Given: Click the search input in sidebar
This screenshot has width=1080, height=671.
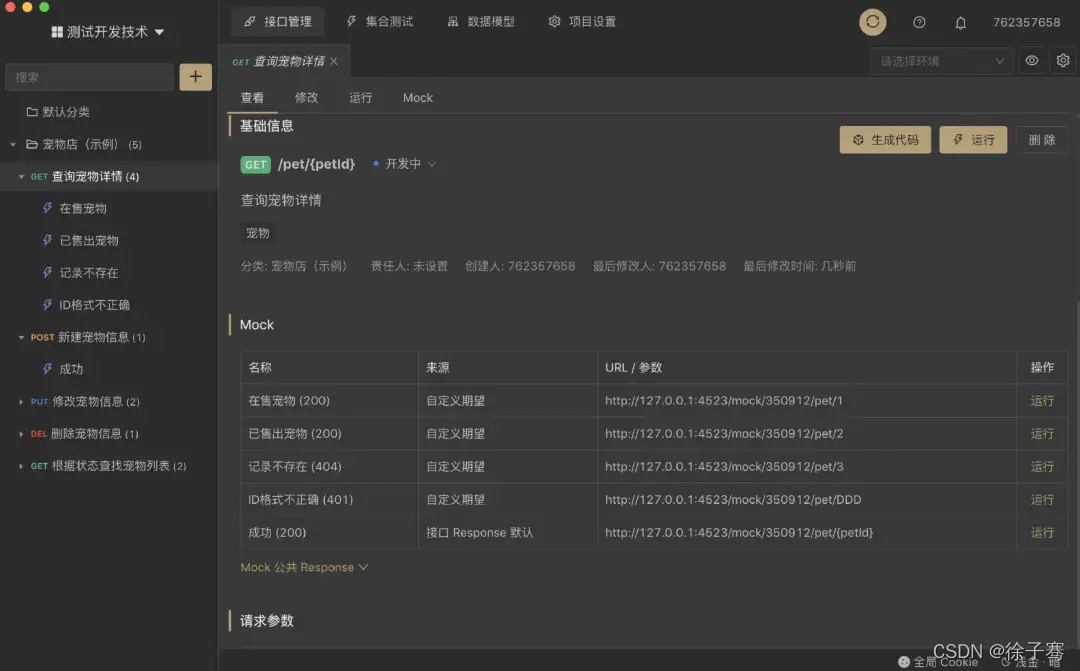Looking at the screenshot, I should pyautogui.click(x=90, y=77).
